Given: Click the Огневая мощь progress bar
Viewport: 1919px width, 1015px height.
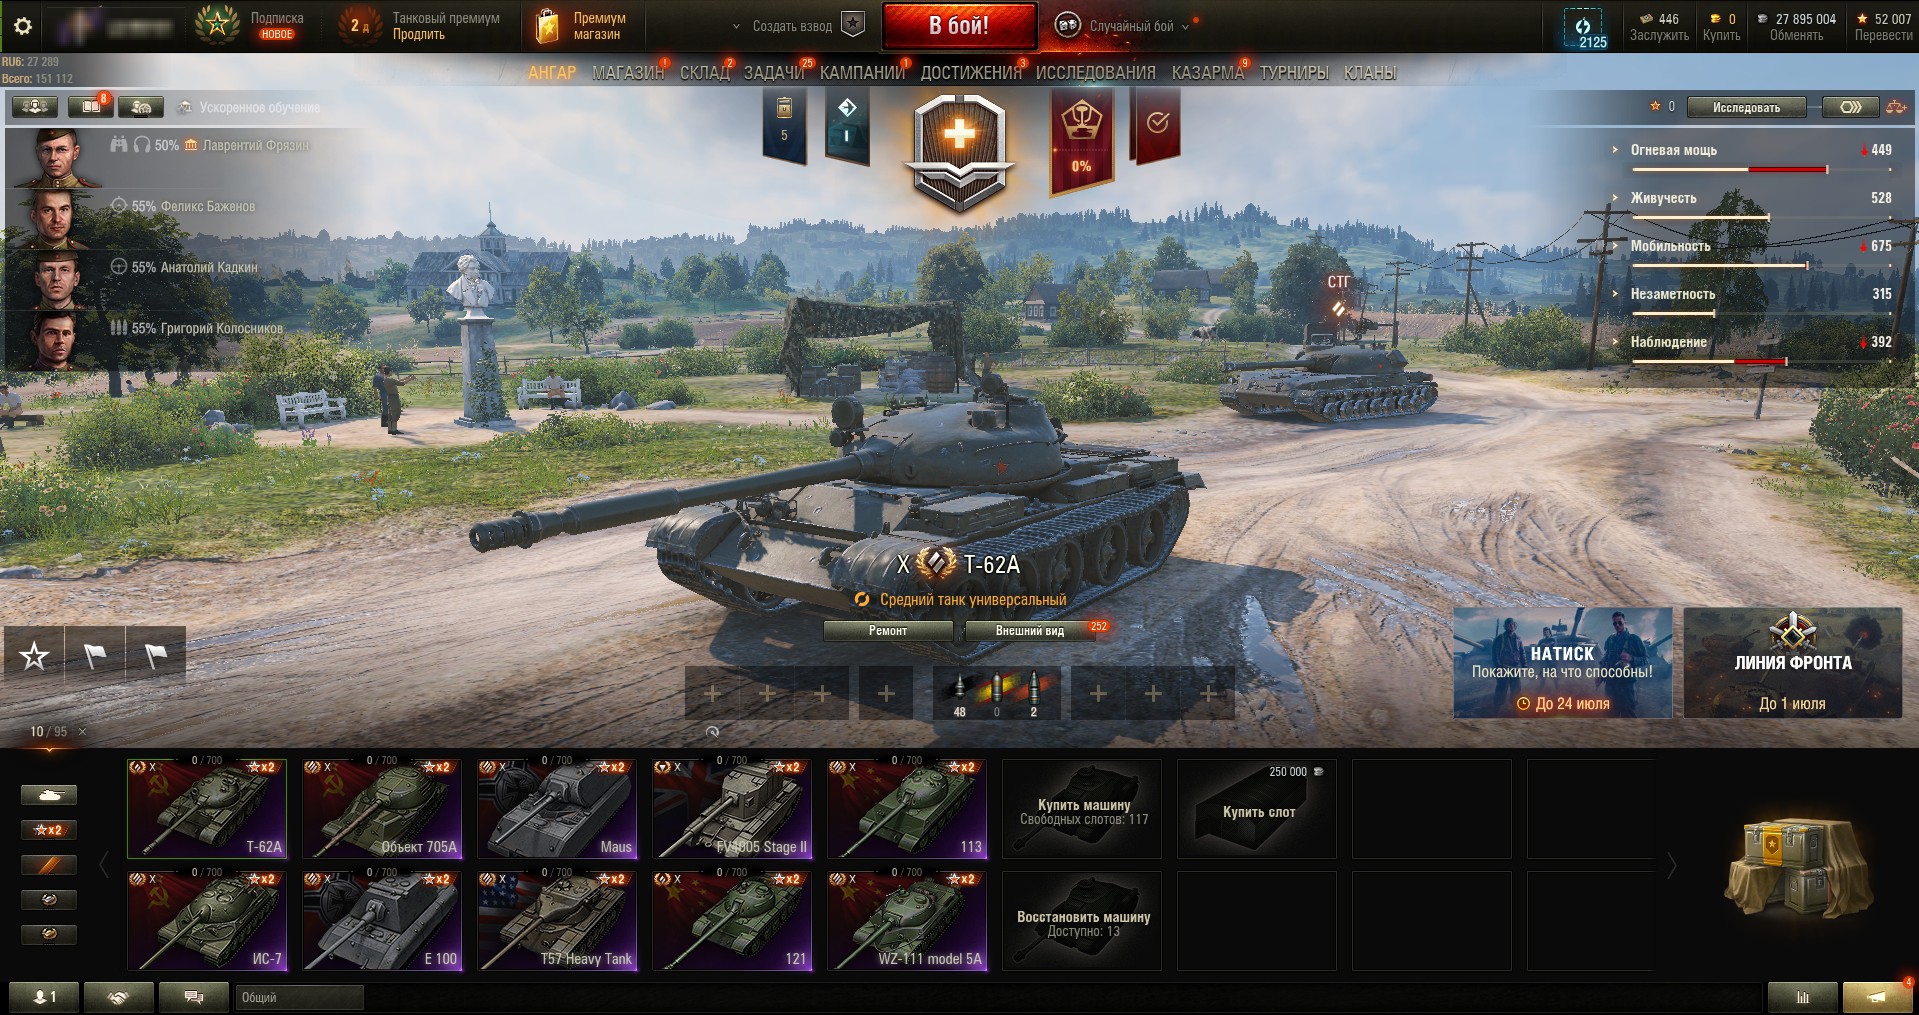Looking at the screenshot, I should [x=1729, y=170].
